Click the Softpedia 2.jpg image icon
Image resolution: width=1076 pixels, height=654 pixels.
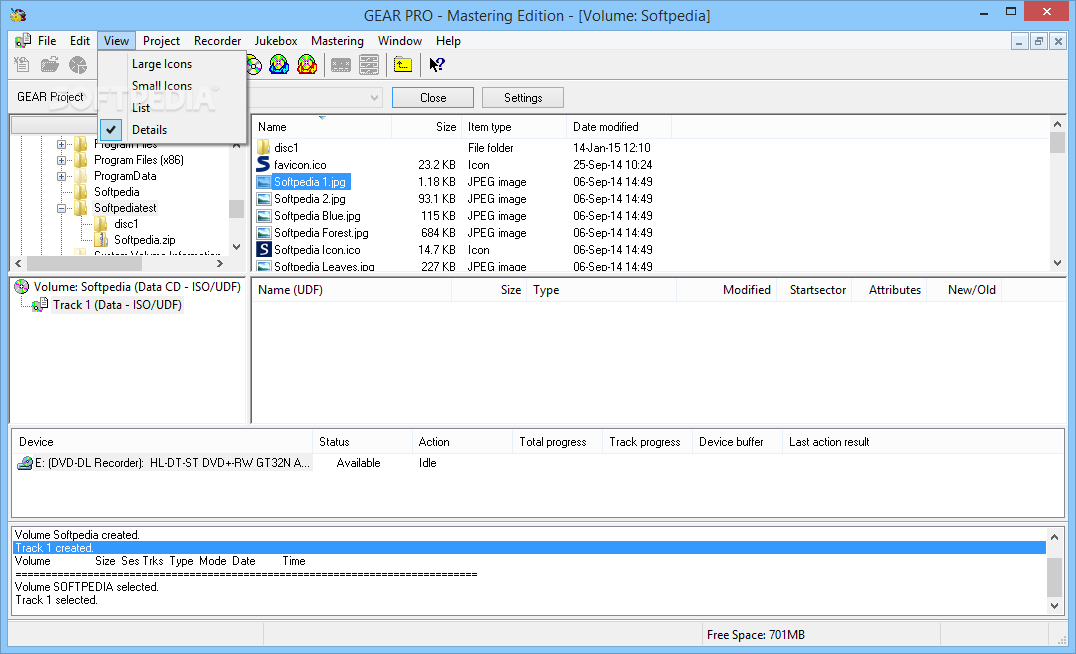[264, 199]
